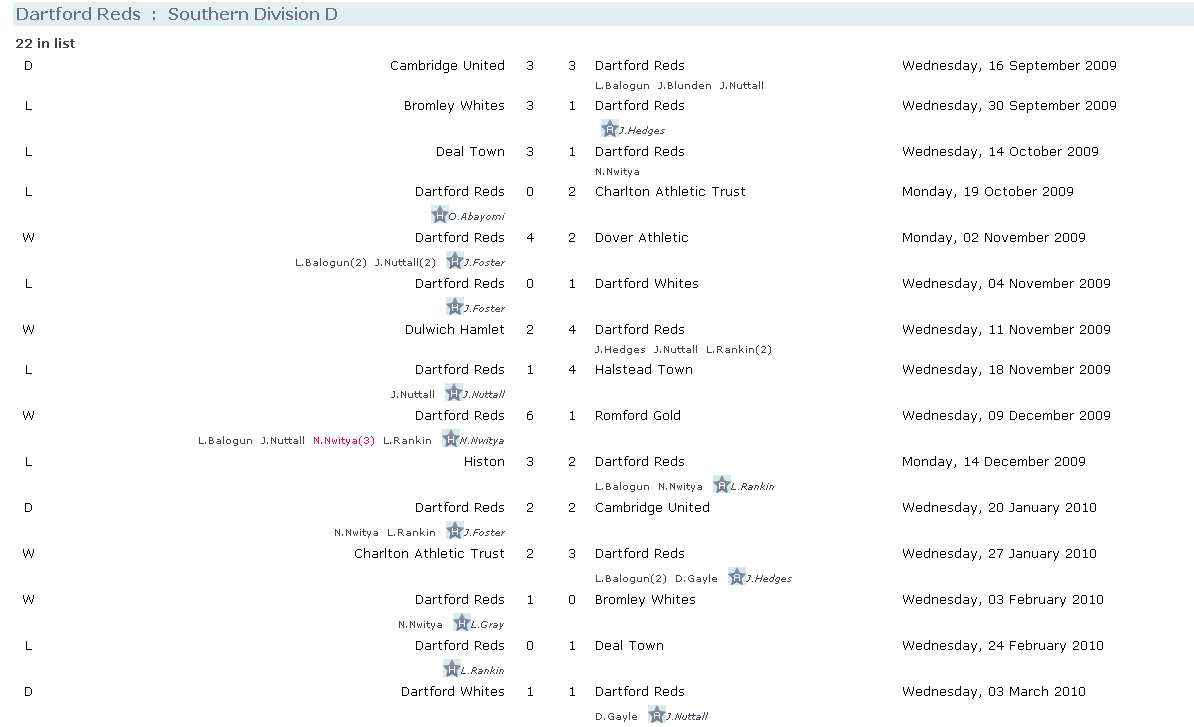Click the date Wednesday, 30 September 2009
The image size is (1194, 727).
[x=1009, y=106]
